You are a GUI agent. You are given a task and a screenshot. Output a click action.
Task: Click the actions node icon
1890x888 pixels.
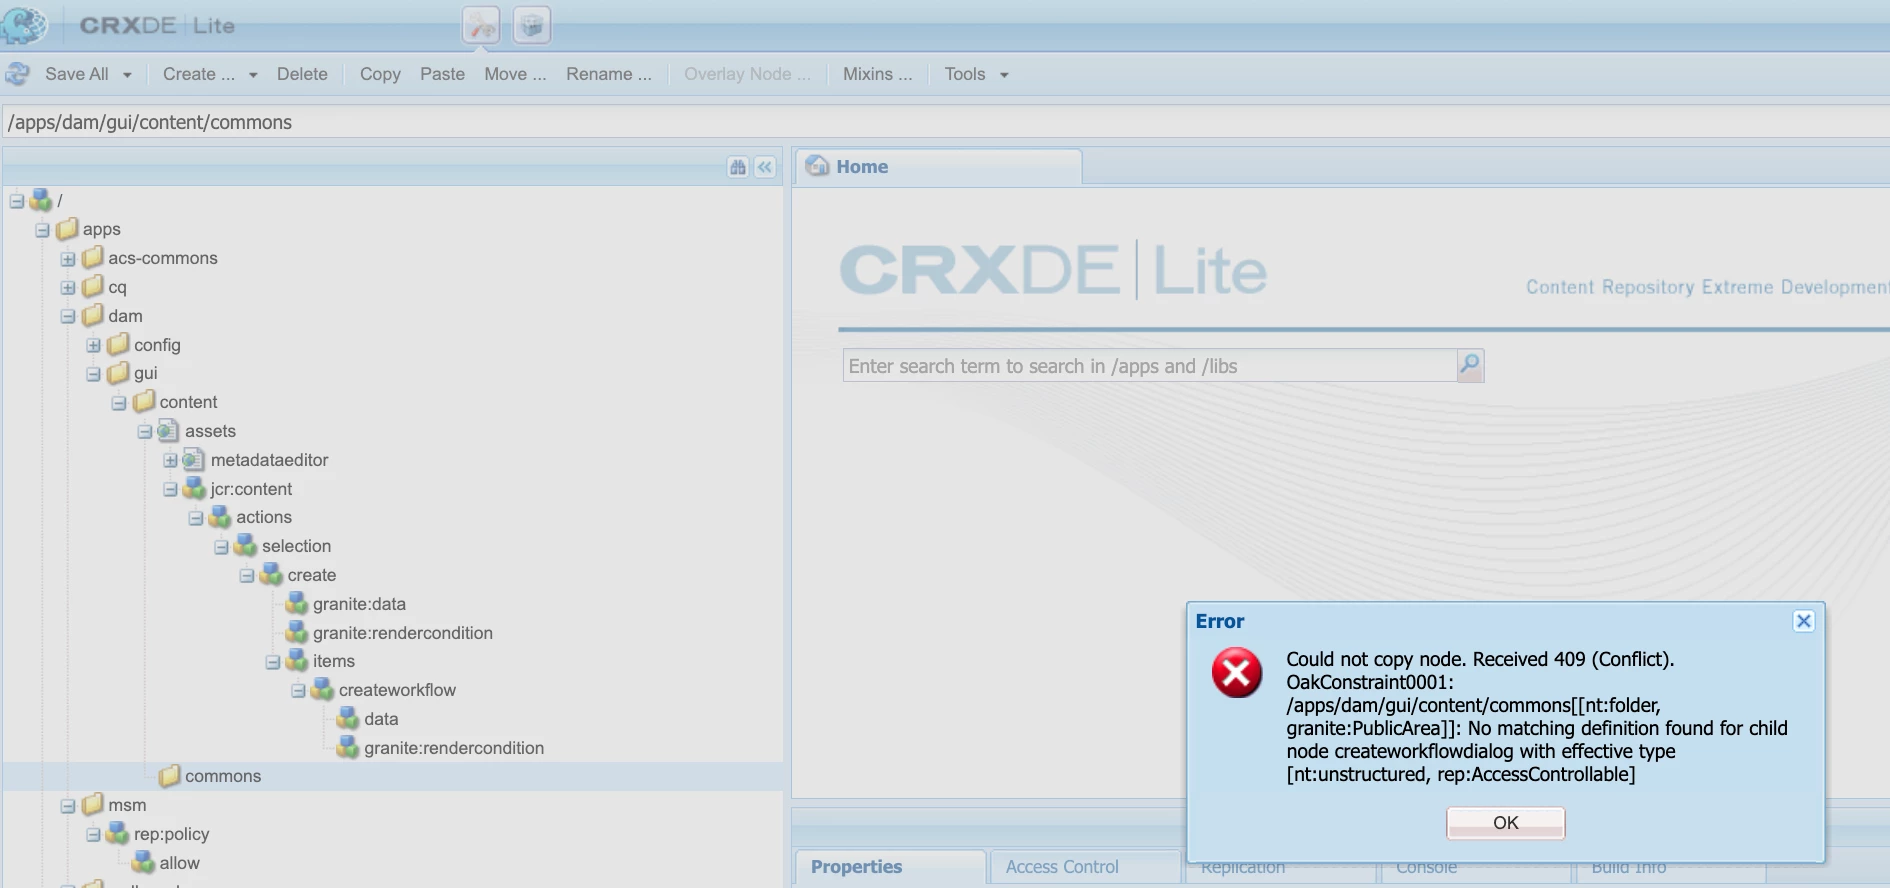click(x=220, y=517)
